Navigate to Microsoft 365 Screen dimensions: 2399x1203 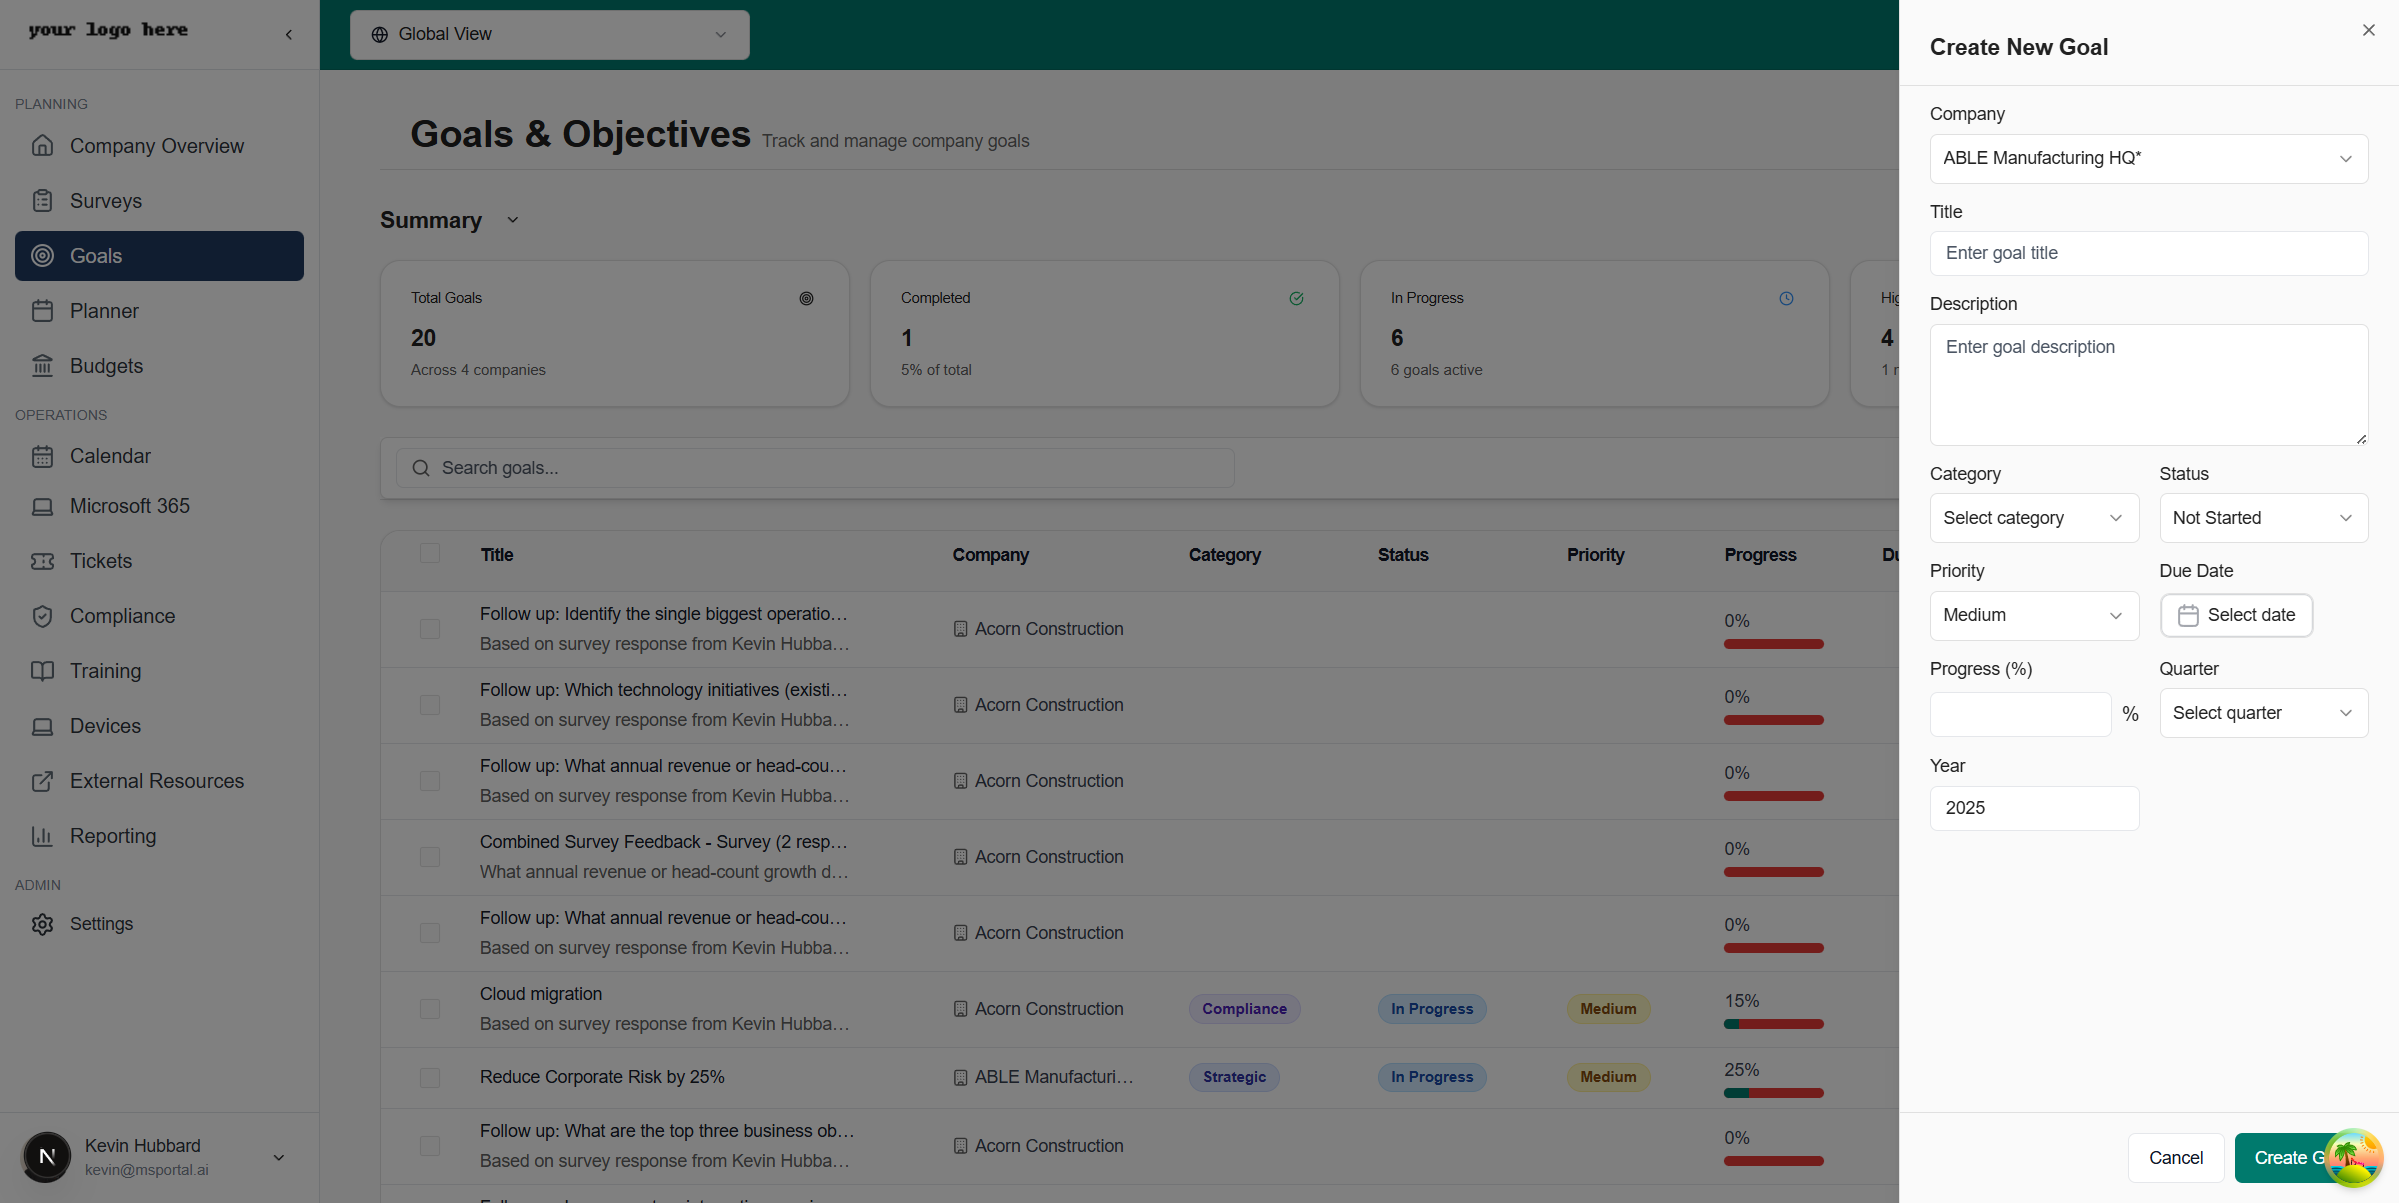tap(131, 506)
